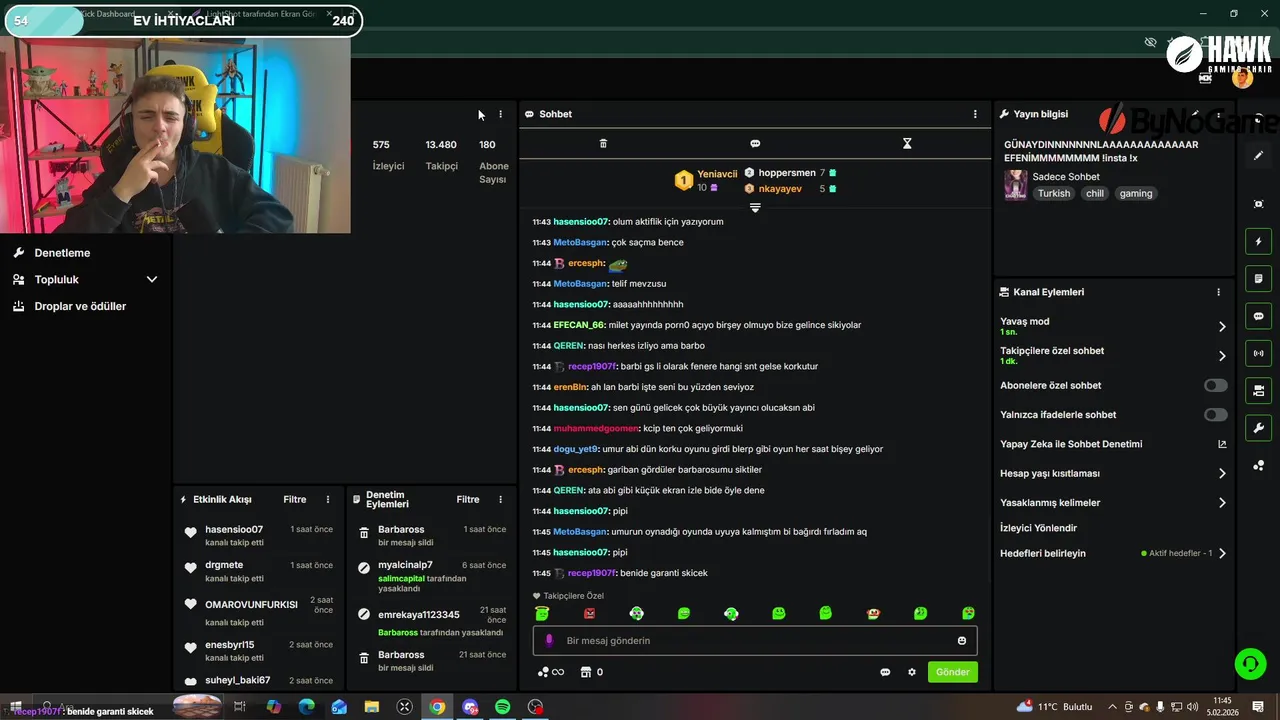Click the Turkish tag

[x=1054, y=193]
